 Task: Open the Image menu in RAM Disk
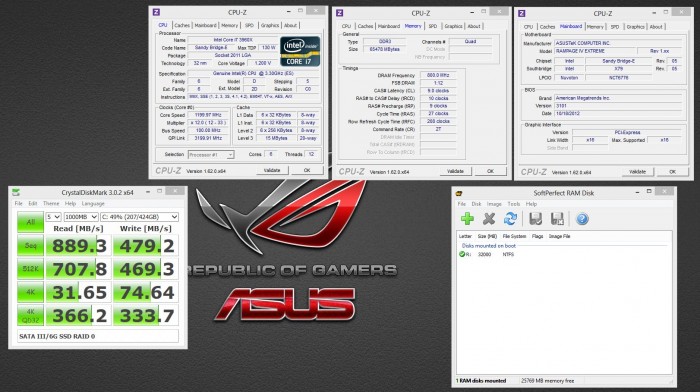point(494,204)
